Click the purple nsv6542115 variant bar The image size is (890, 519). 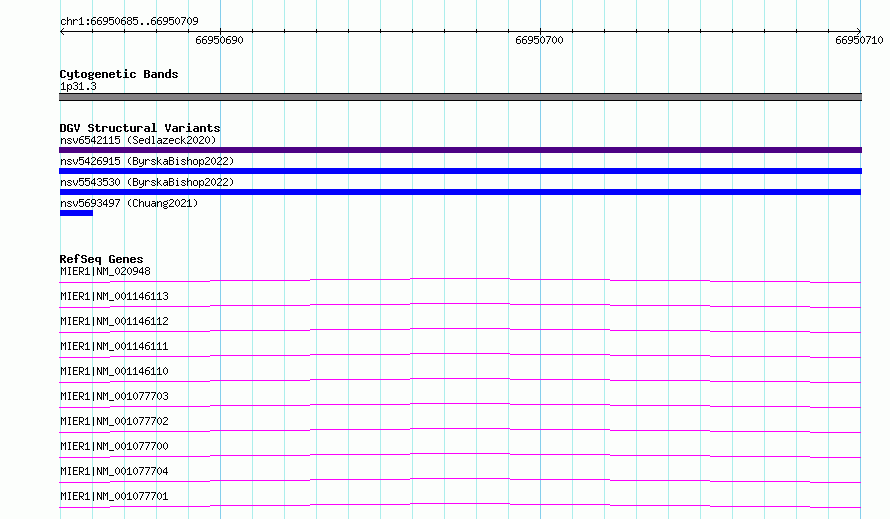coord(460,150)
